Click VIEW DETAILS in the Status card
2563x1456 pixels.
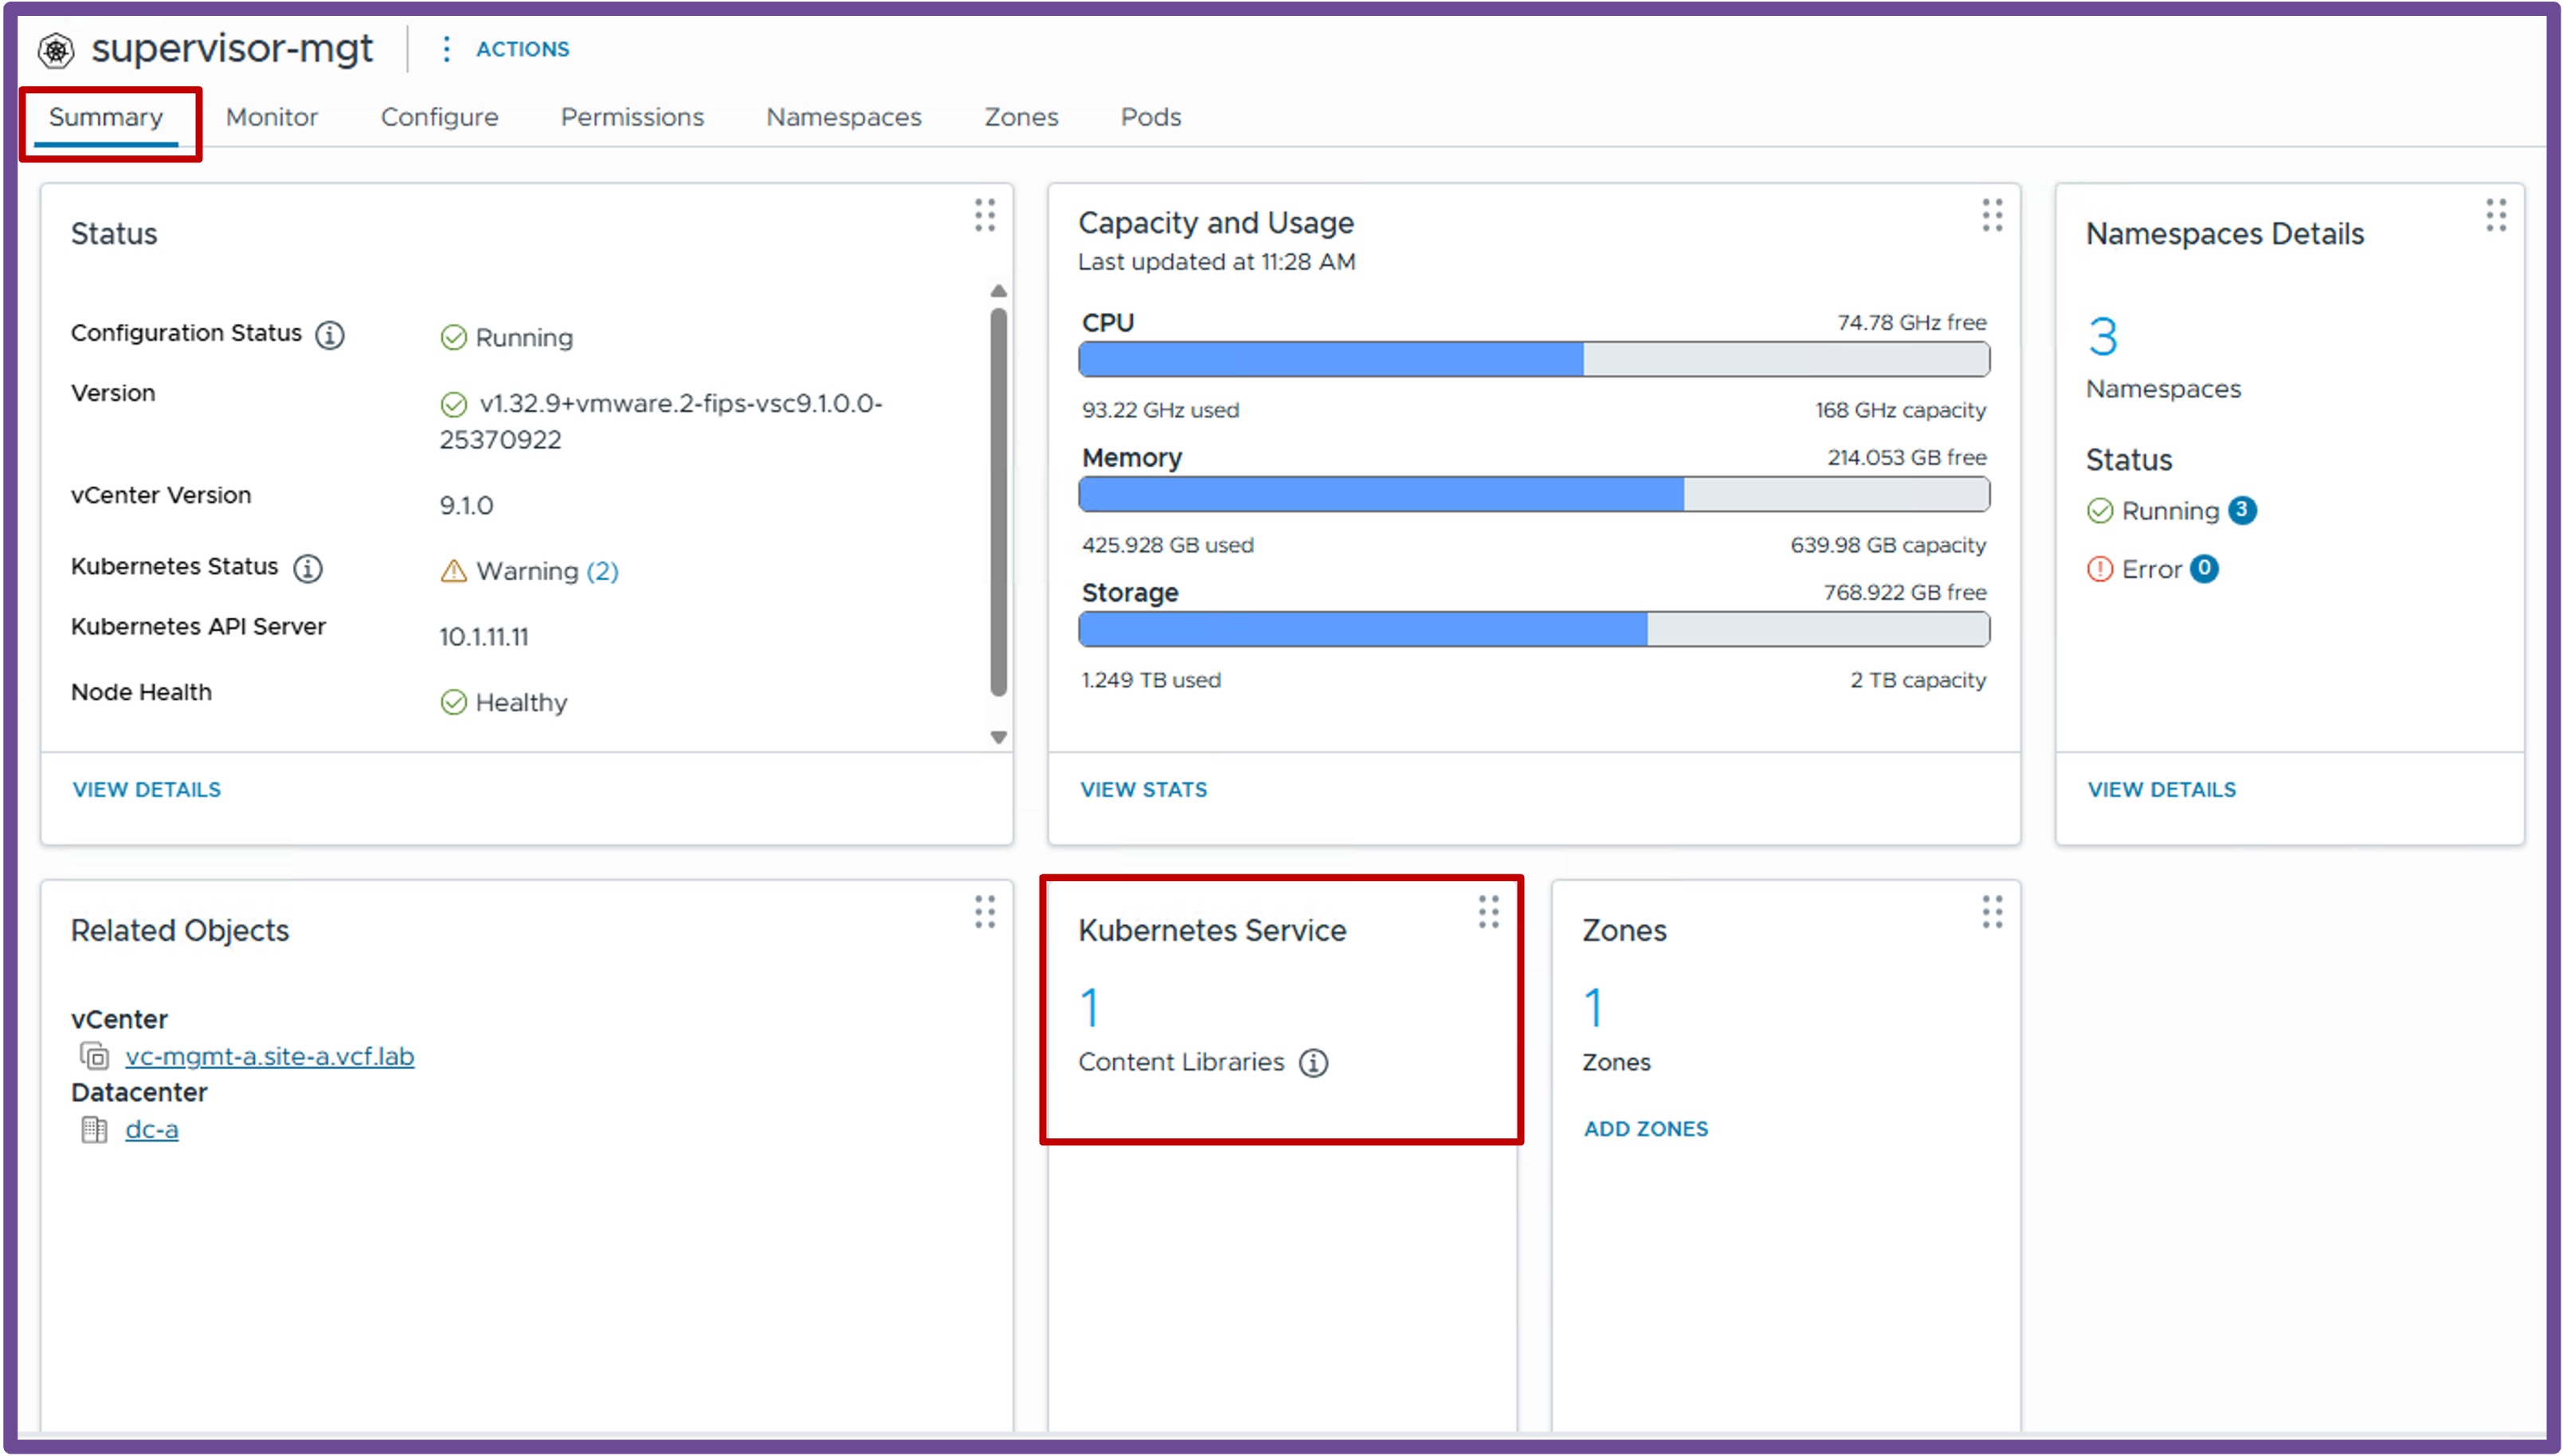point(147,789)
